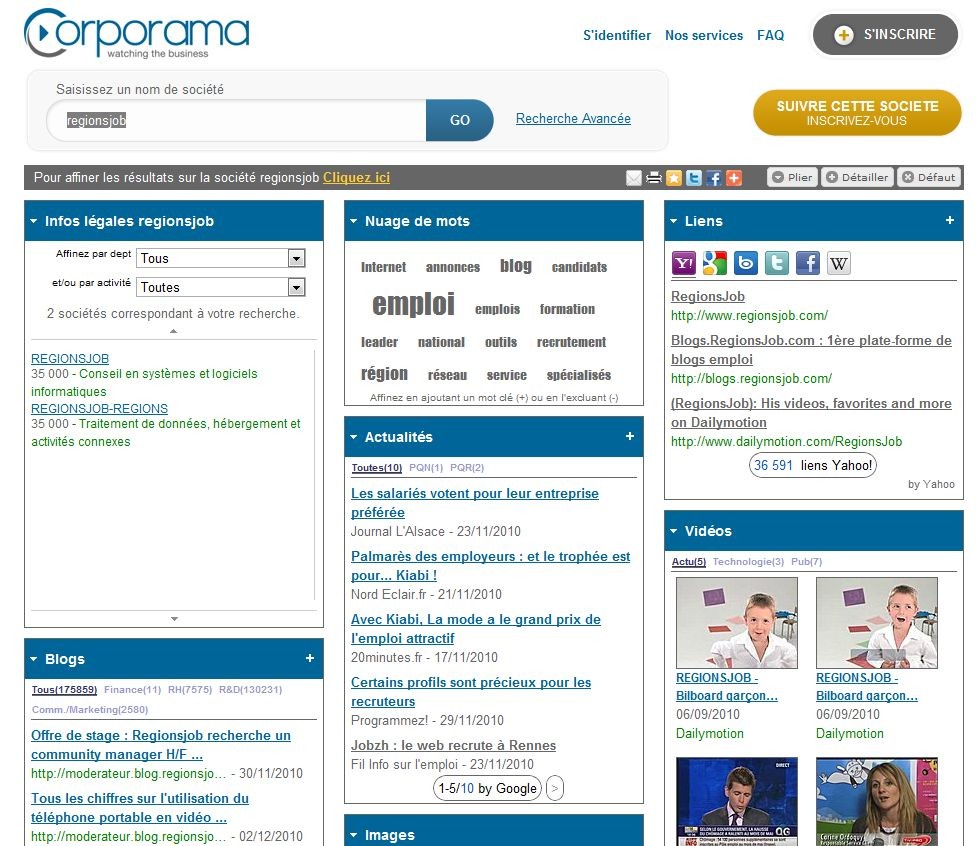This screenshot has width=978, height=846.
Task: Select RH(7575) blogs tab
Action: tap(190, 689)
